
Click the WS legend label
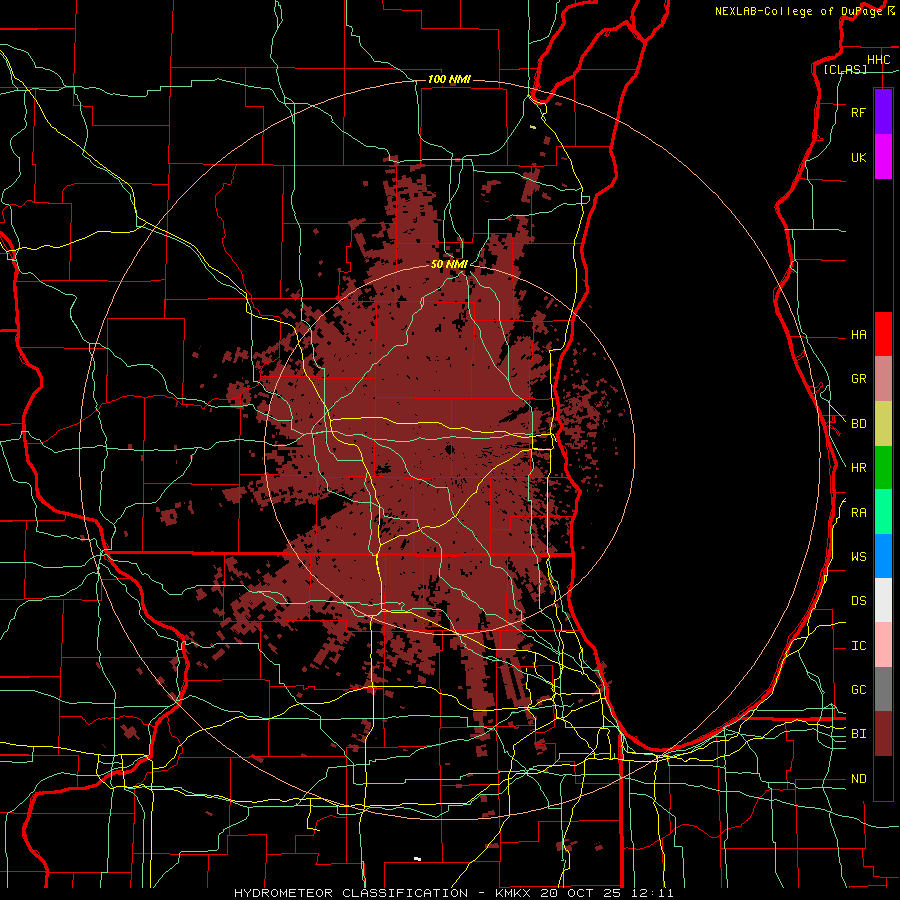click(858, 557)
